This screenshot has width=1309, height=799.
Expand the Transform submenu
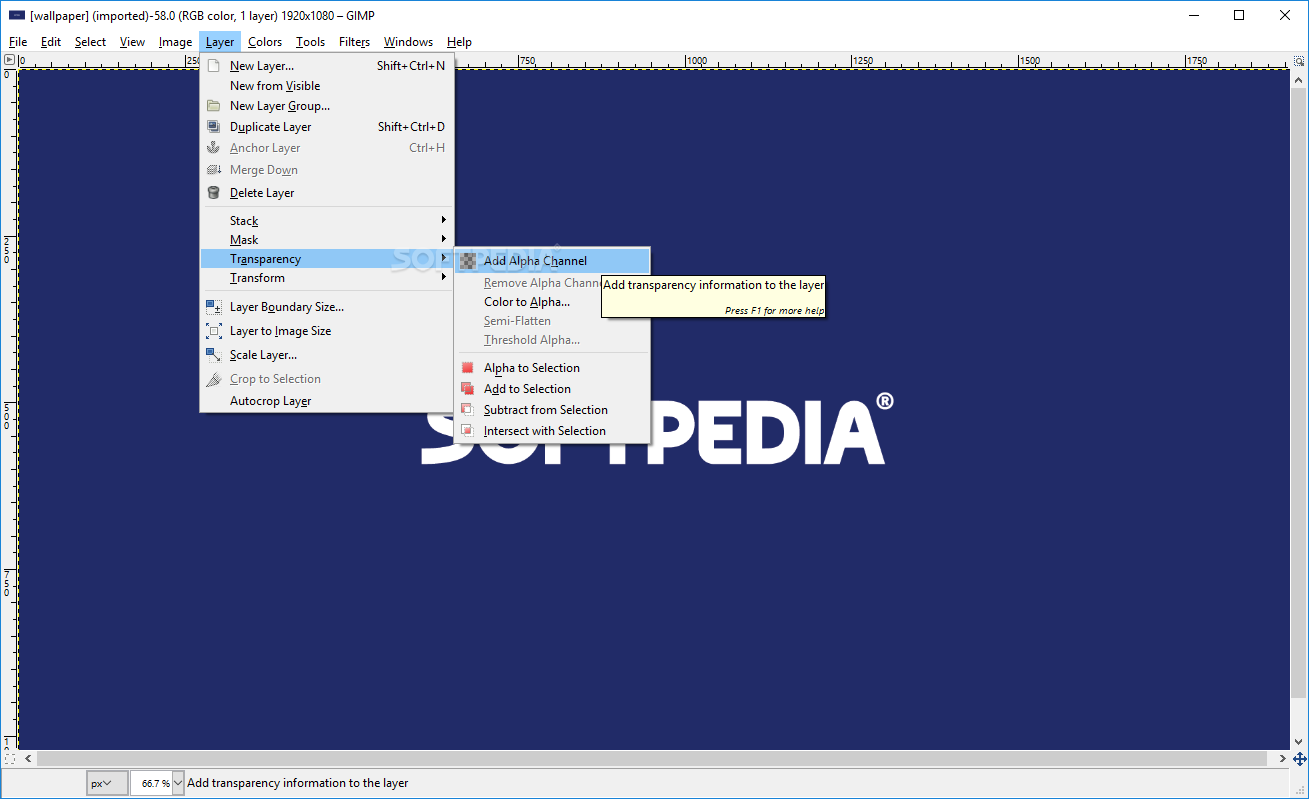pos(327,278)
